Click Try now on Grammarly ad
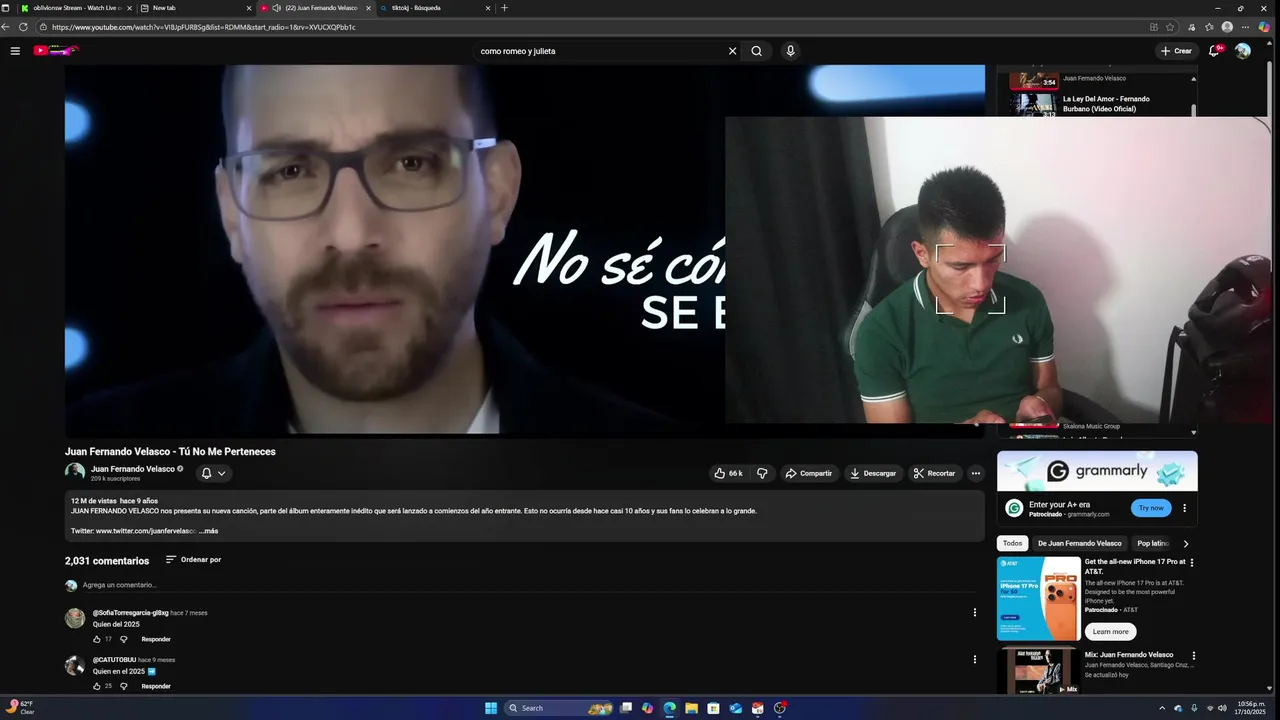1280x720 pixels. [1151, 508]
